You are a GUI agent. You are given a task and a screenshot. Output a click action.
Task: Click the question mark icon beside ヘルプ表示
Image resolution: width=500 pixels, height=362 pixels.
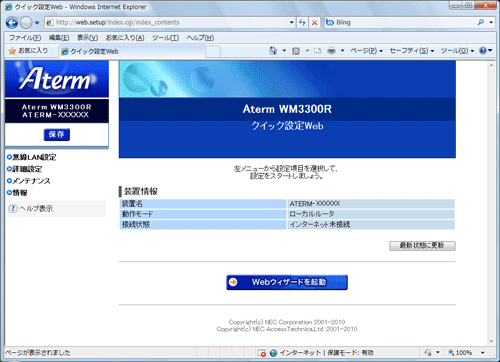pos(13,209)
